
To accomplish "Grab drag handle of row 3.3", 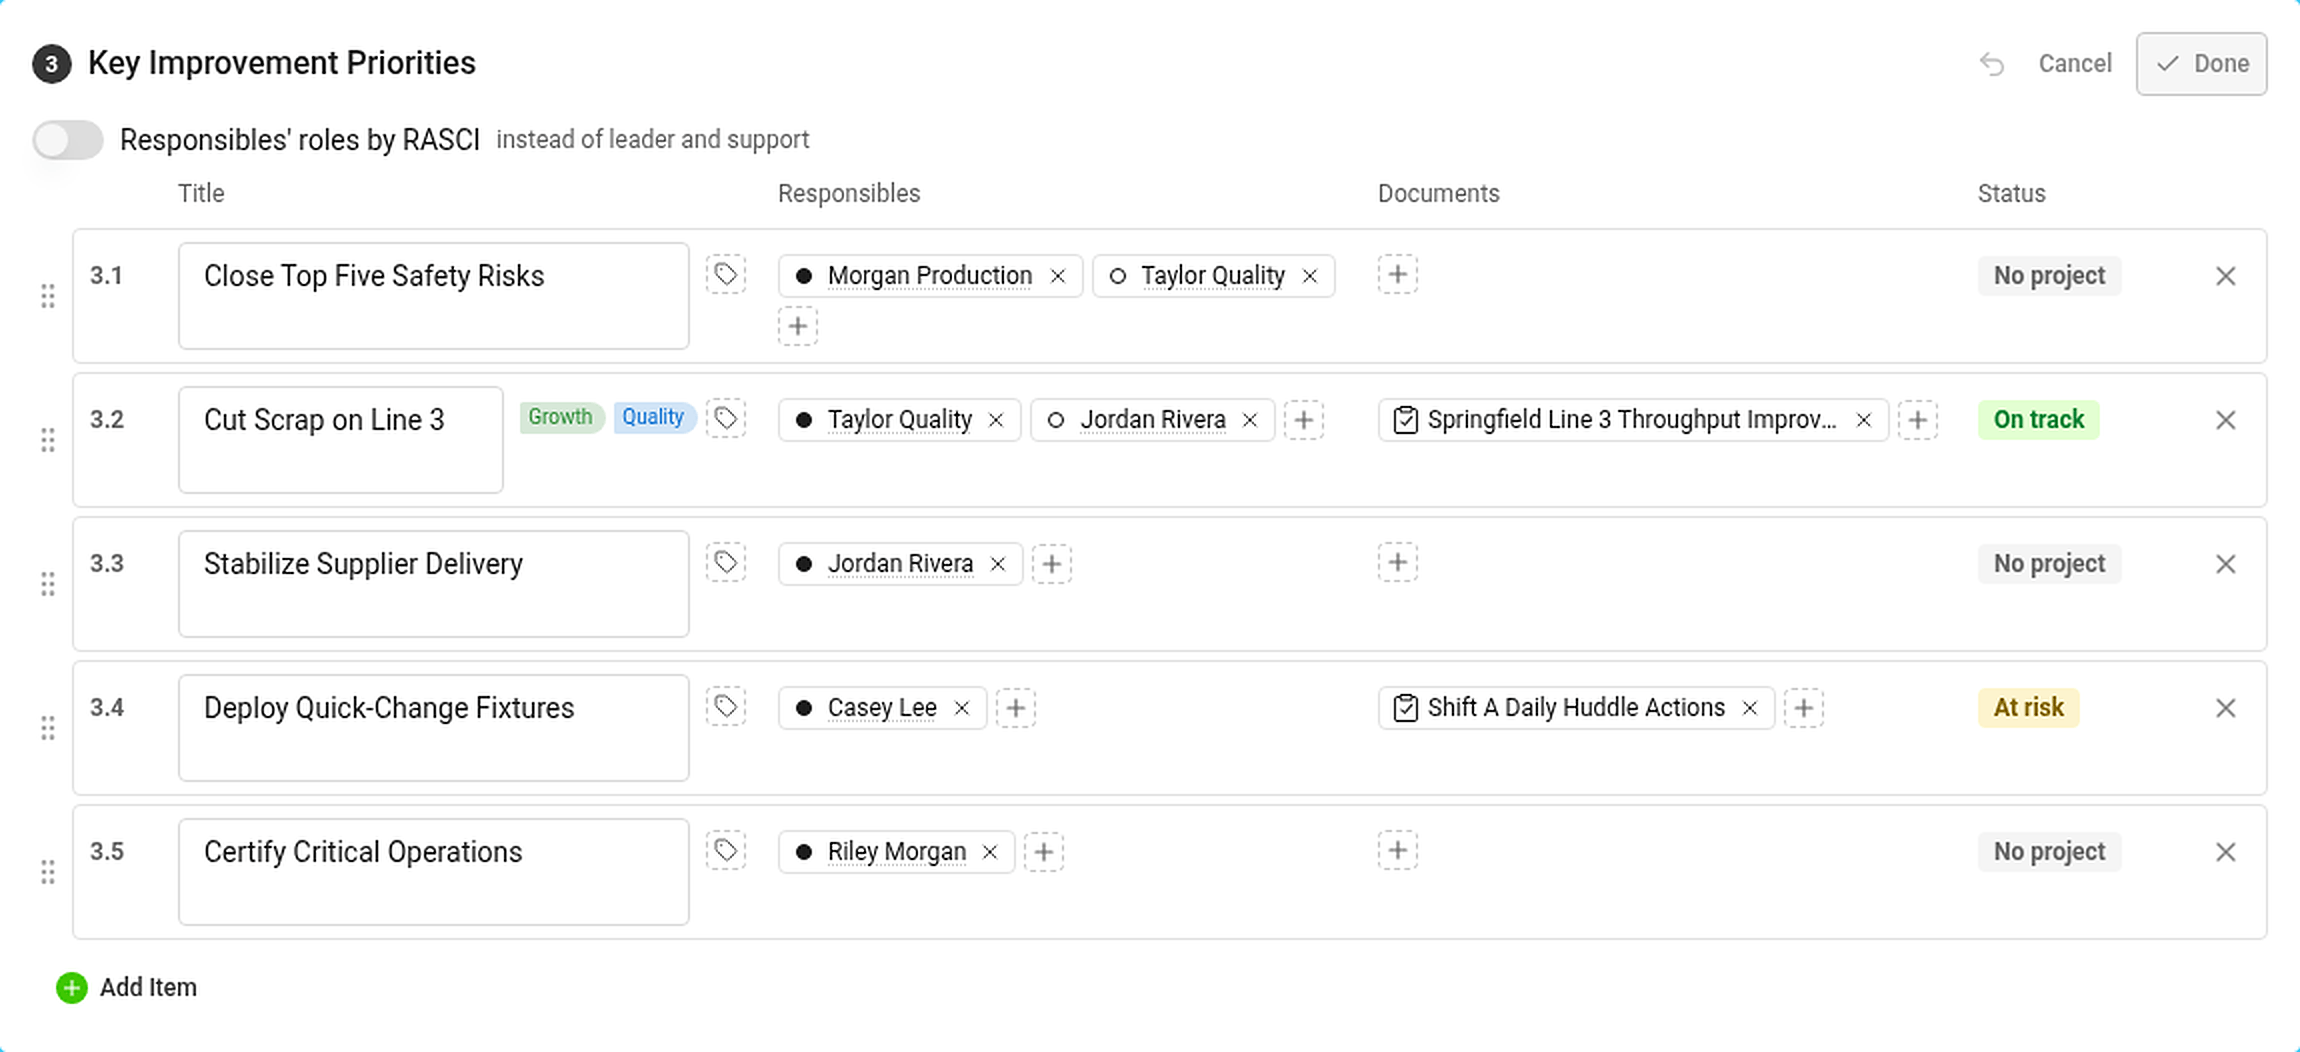I will 48,584.
